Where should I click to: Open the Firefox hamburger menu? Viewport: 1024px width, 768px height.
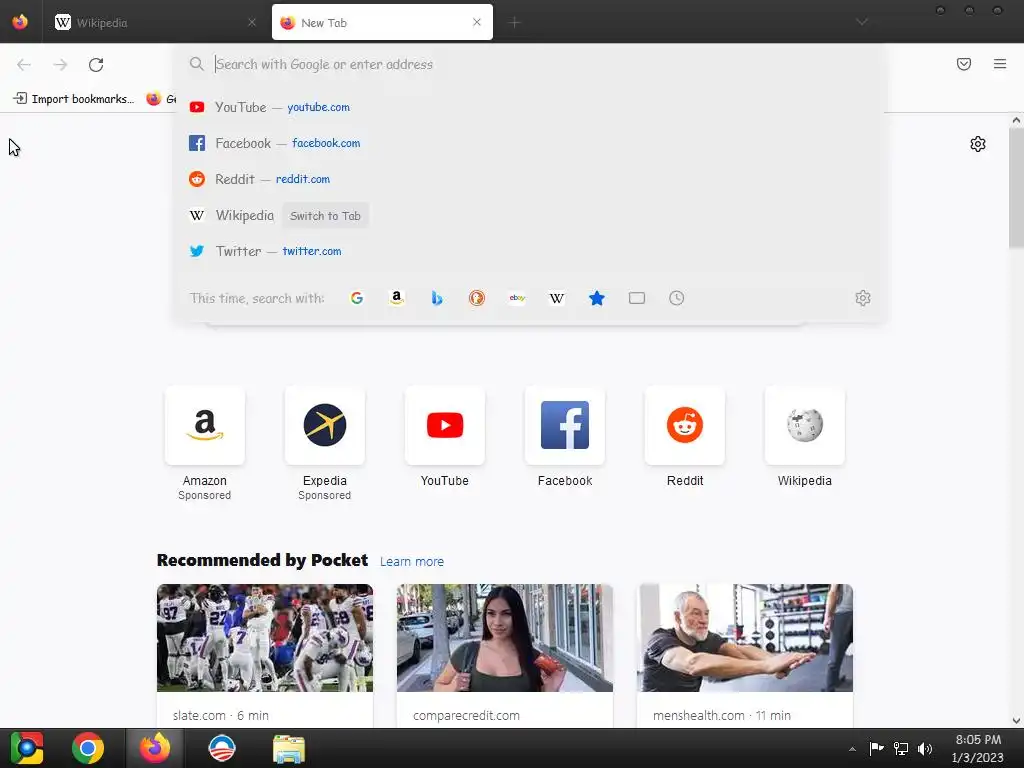1000,64
